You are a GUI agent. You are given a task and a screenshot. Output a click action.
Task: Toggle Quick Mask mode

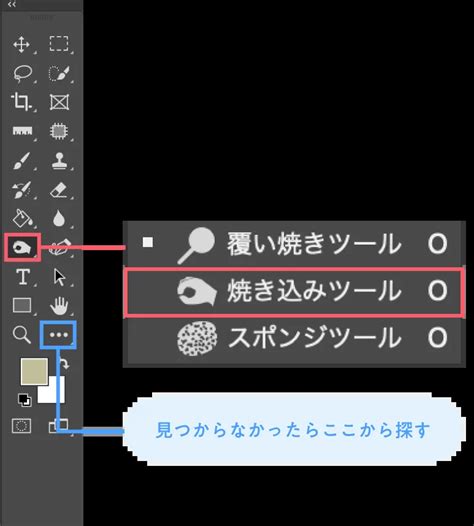pos(21,426)
